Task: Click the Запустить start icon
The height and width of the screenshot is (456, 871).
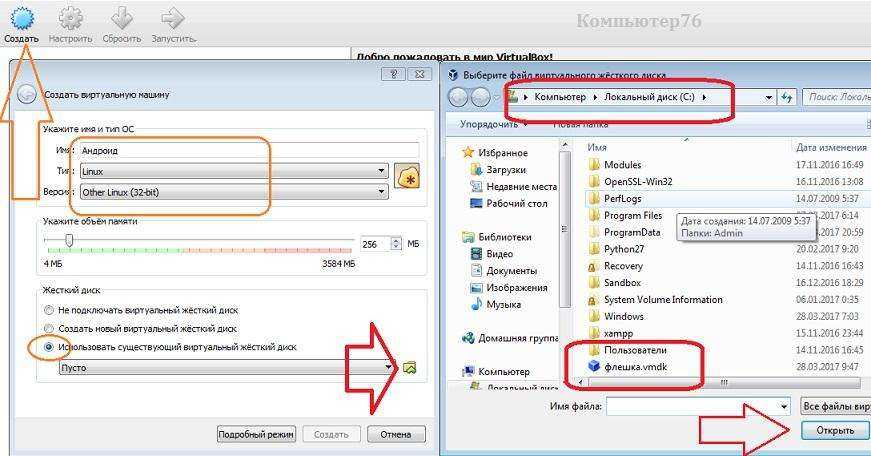Action: [x=173, y=18]
